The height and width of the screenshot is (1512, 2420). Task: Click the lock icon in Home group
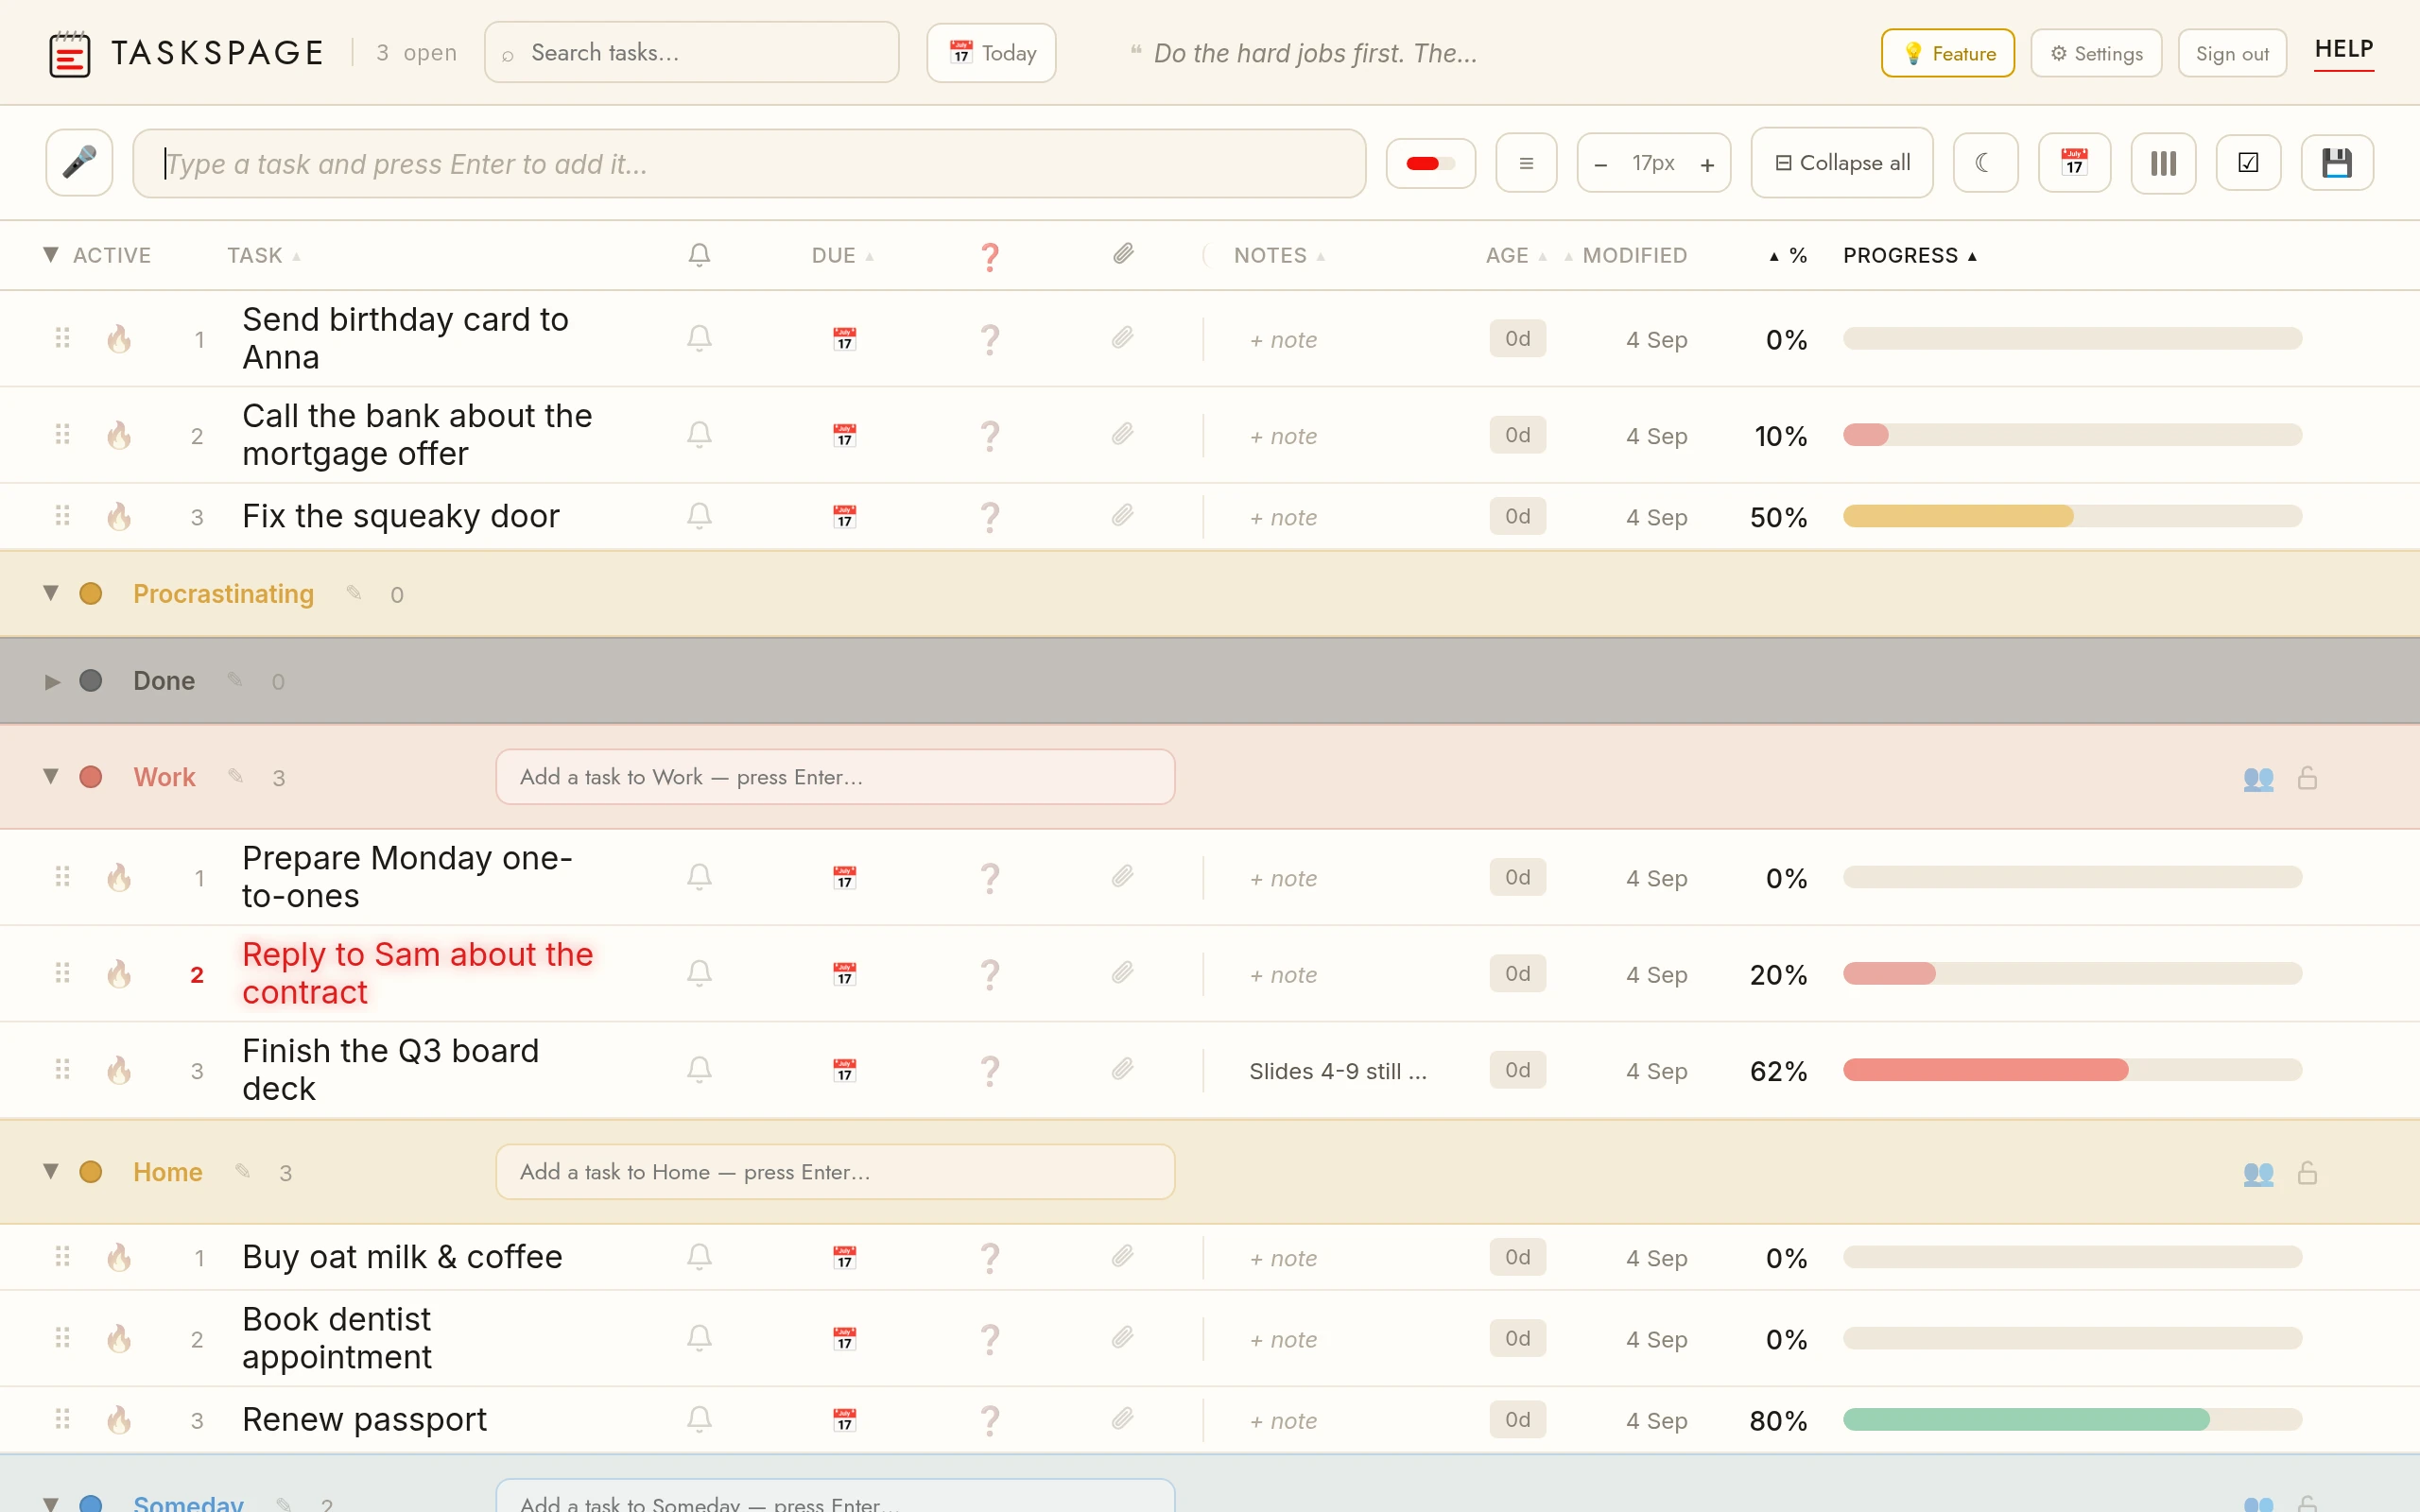[2307, 1172]
